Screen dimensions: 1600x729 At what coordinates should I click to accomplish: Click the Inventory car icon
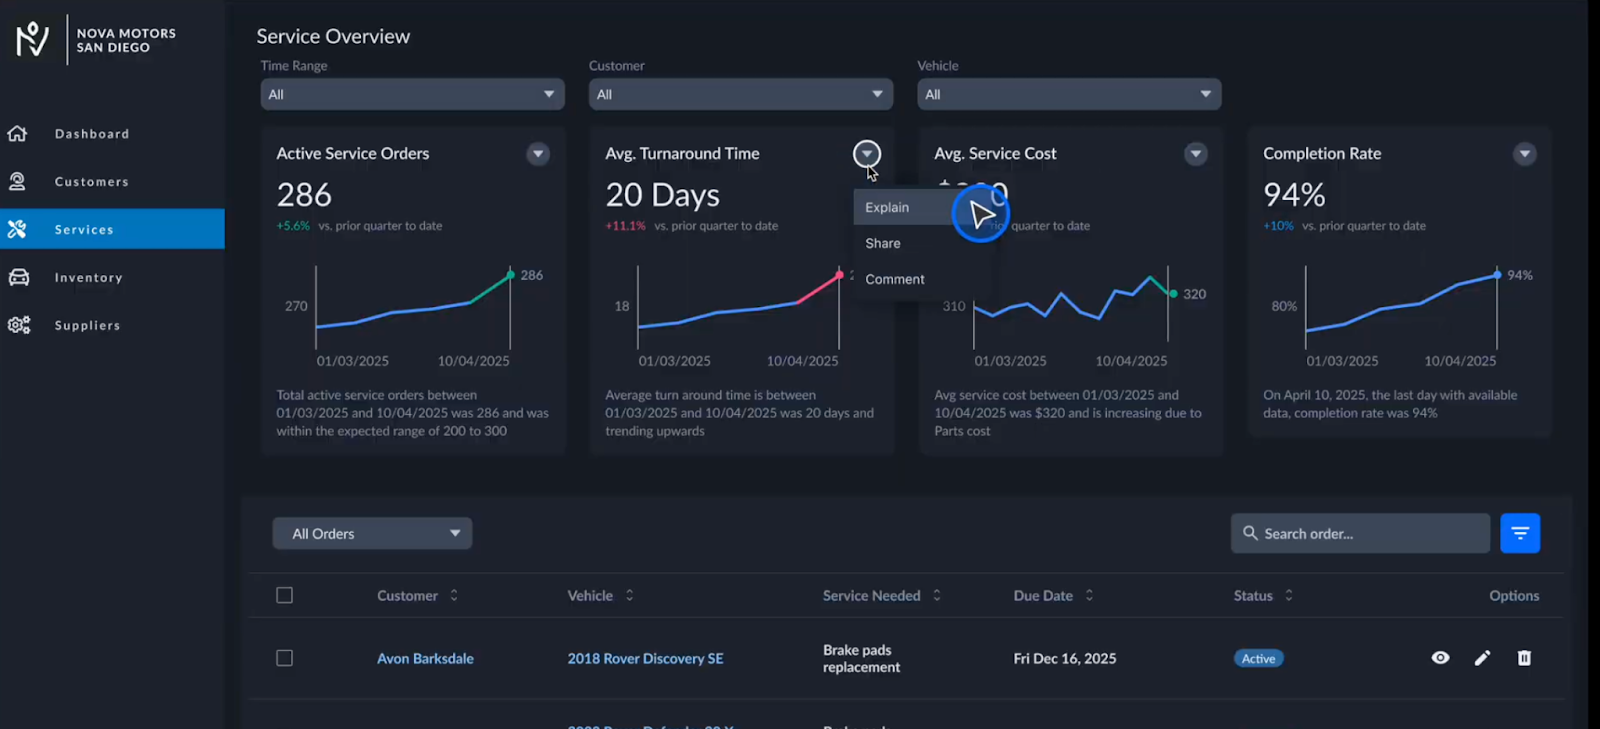click(18, 278)
